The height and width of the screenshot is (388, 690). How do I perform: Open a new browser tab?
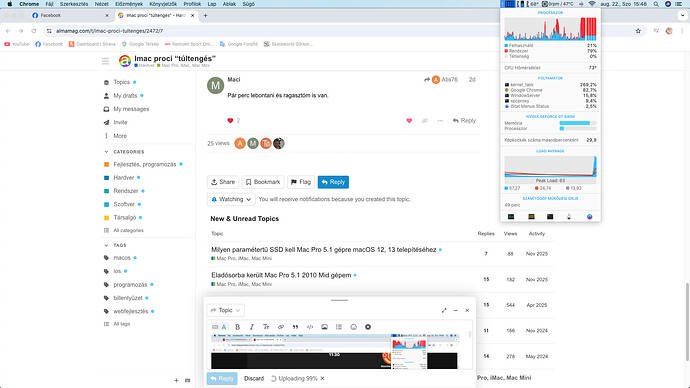[x=205, y=15]
